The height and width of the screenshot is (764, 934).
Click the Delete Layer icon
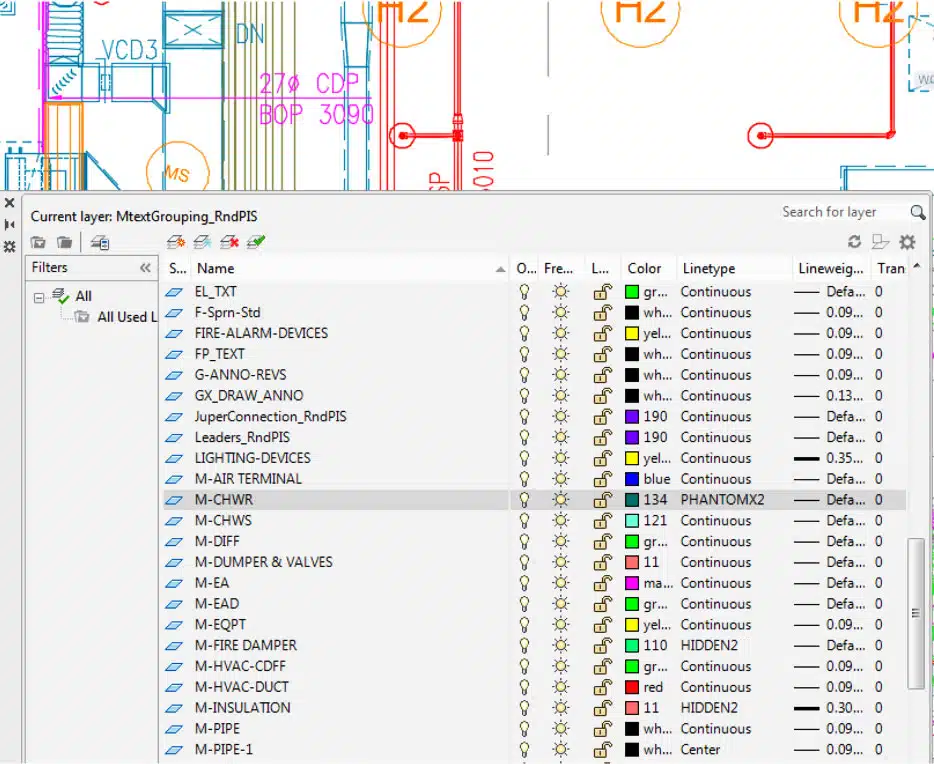pos(230,242)
